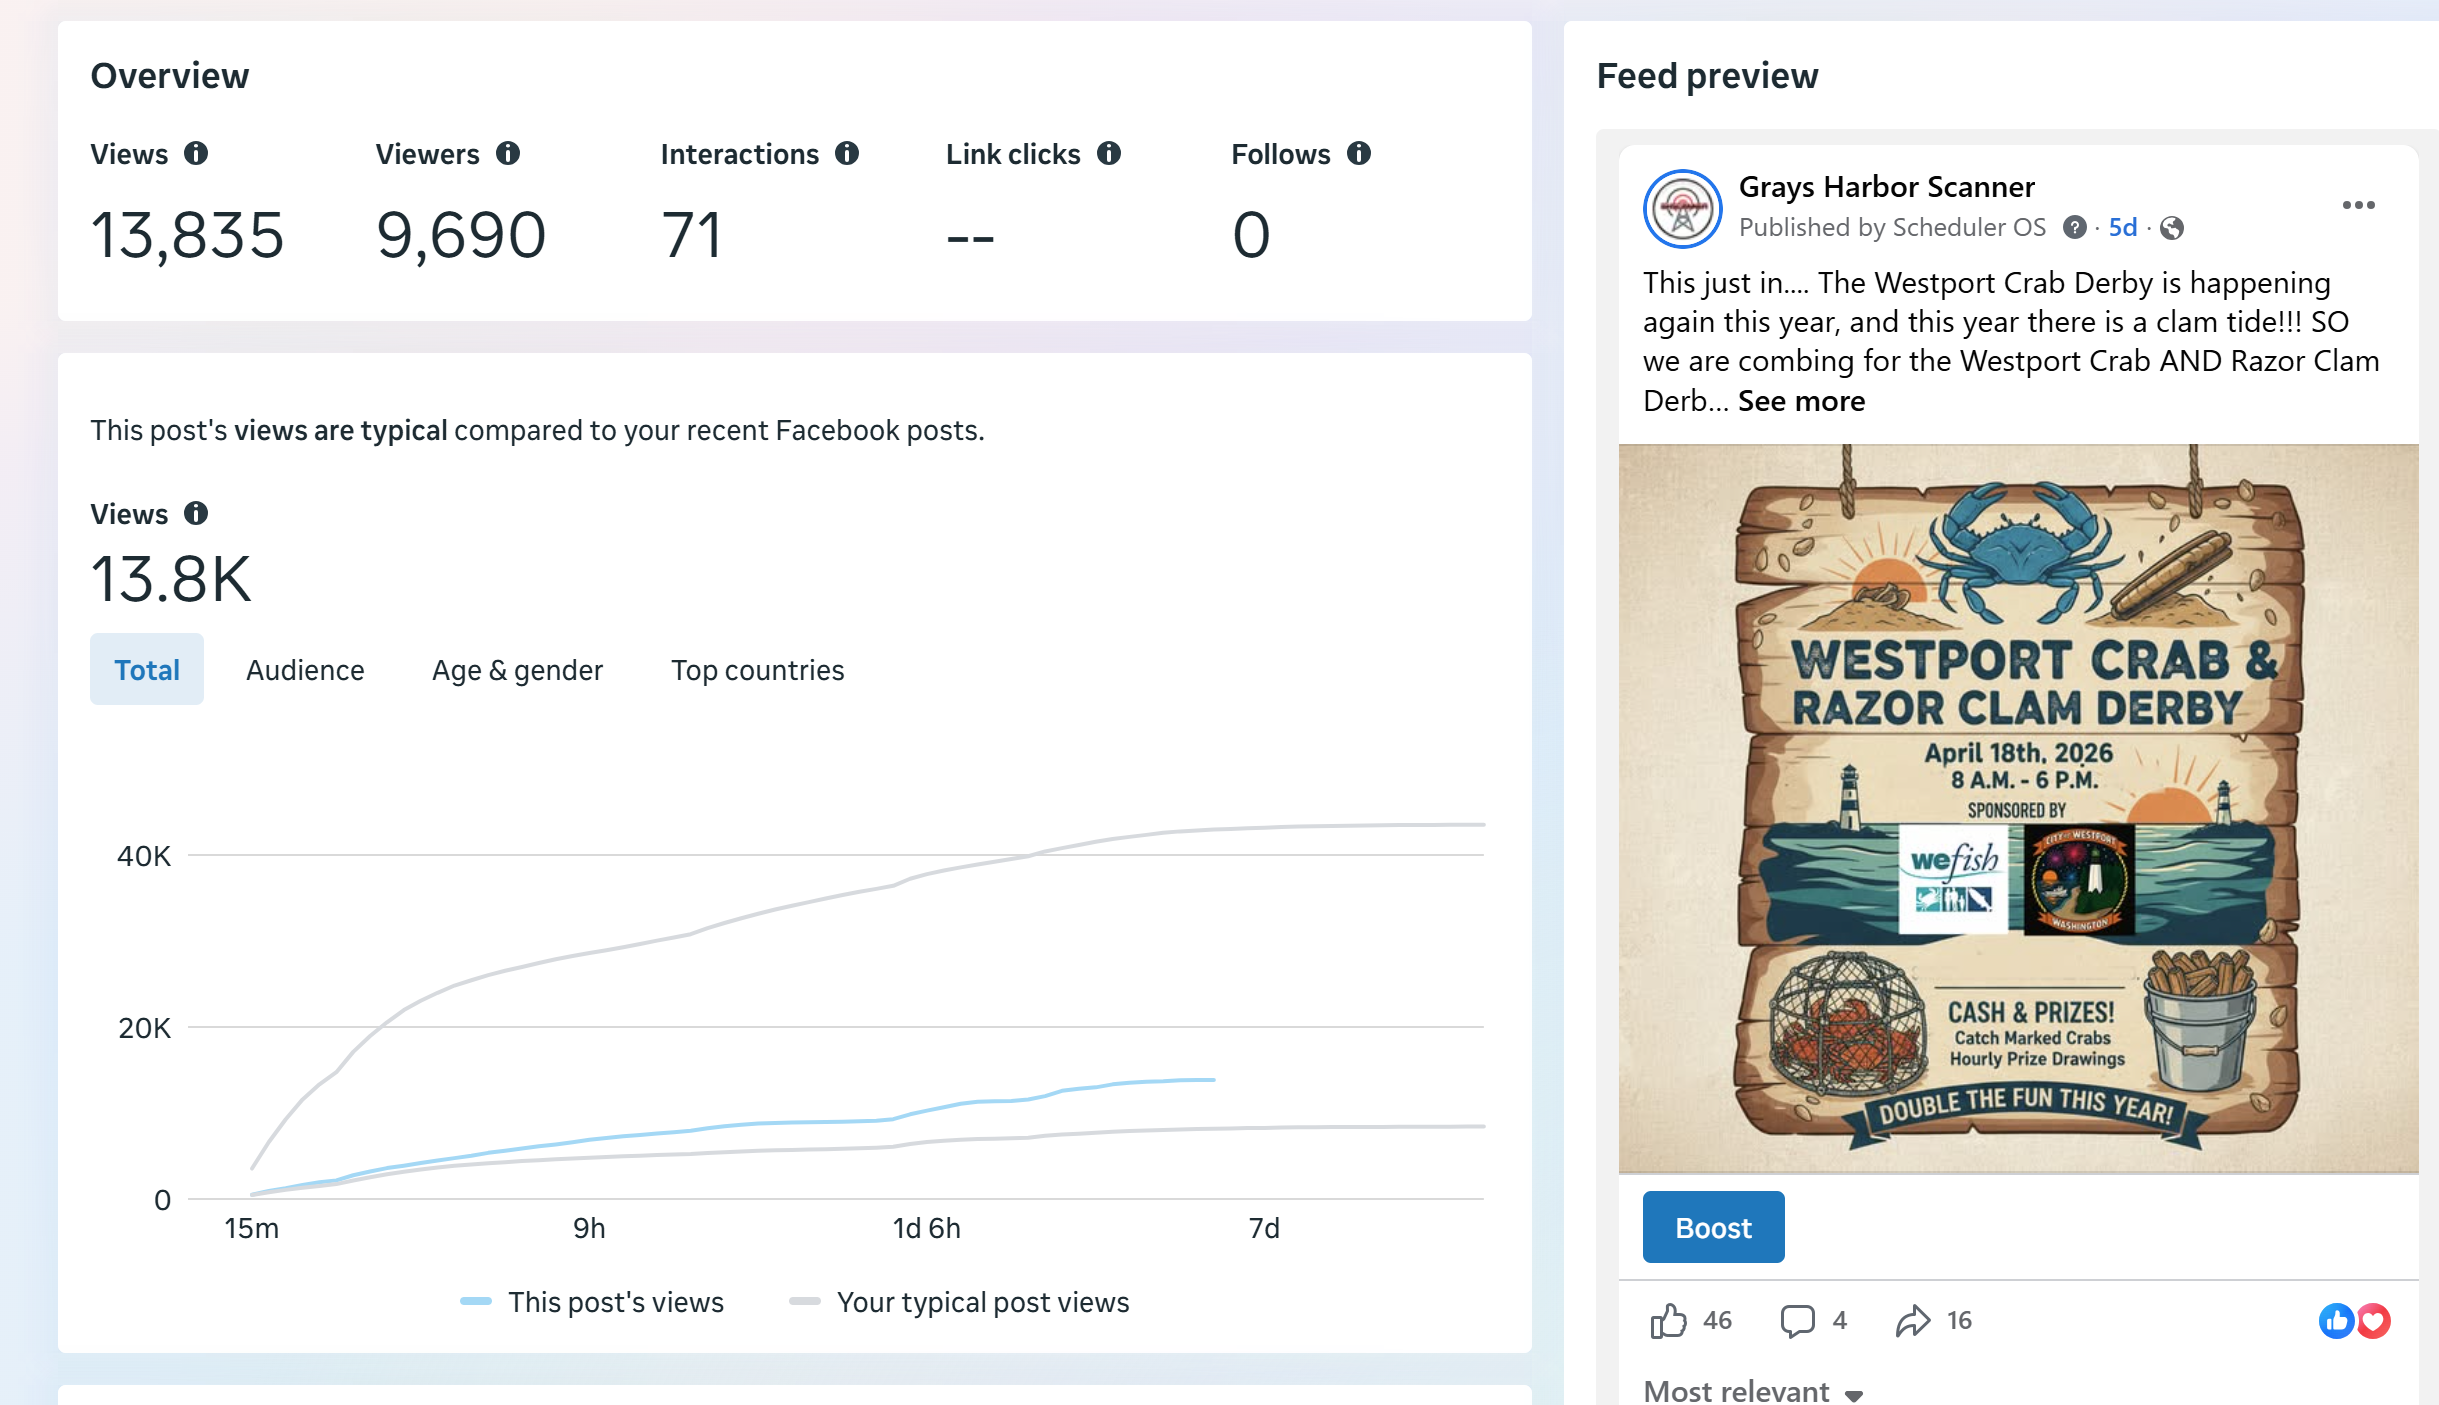Click the comment bubble icon
Screen dimensions: 2439x1405
click(1797, 1321)
